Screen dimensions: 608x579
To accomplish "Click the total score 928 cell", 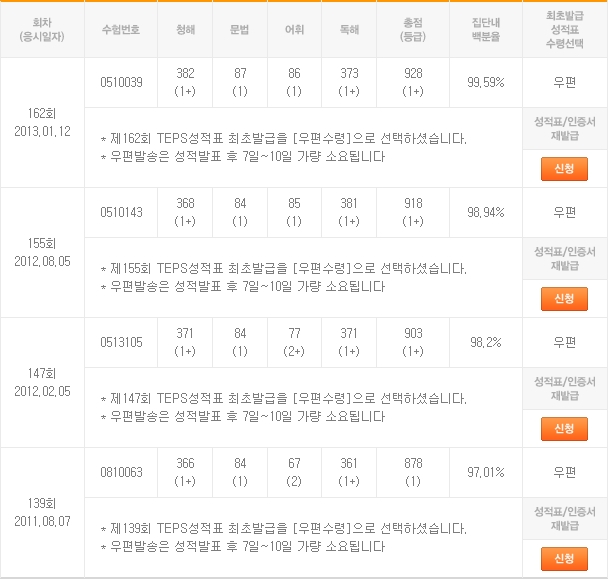I will [413, 82].
